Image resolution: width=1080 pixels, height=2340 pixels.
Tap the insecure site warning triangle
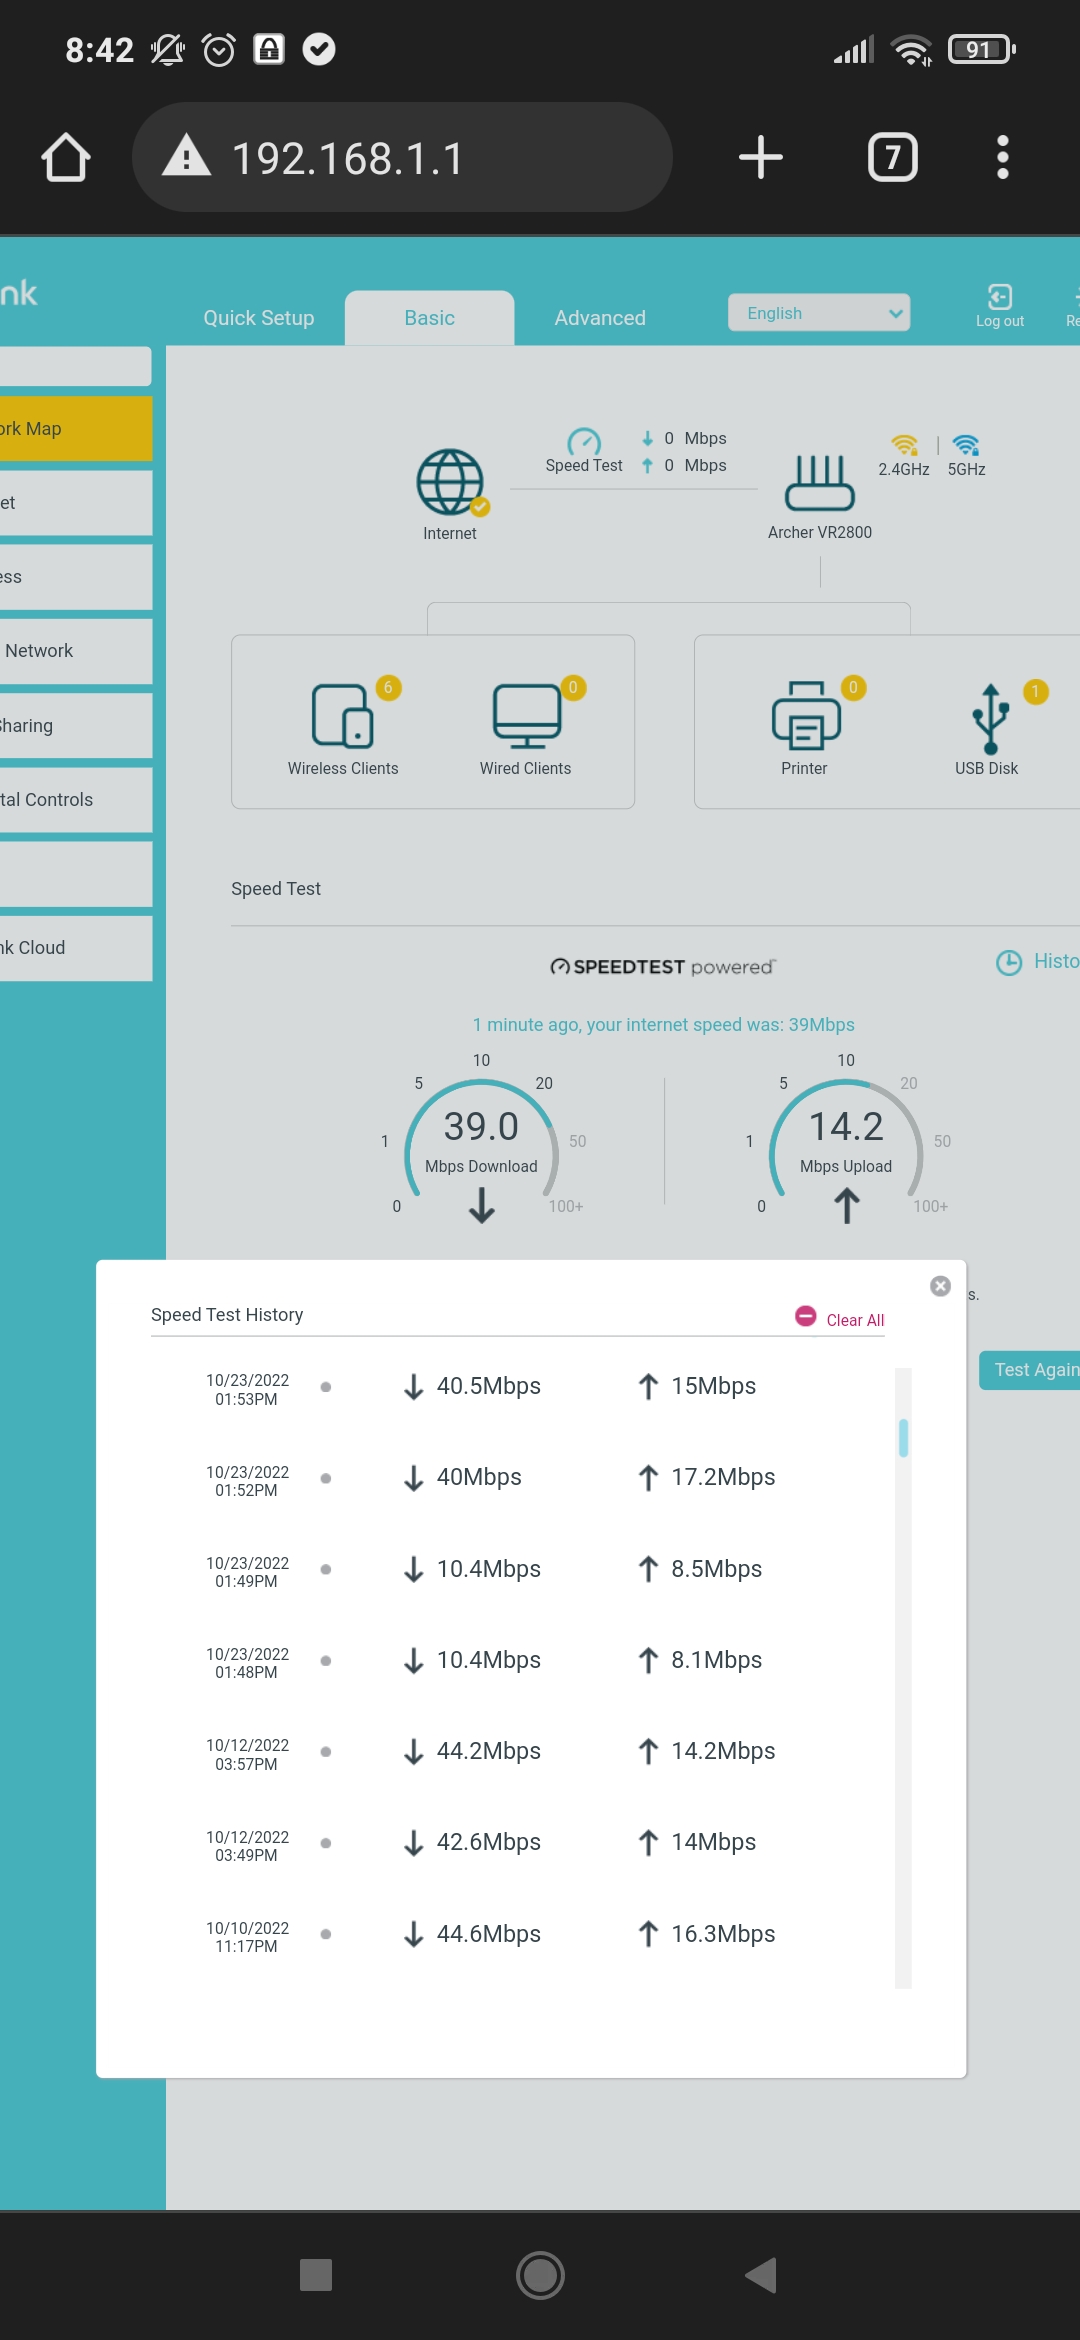[x=186, y=157]
